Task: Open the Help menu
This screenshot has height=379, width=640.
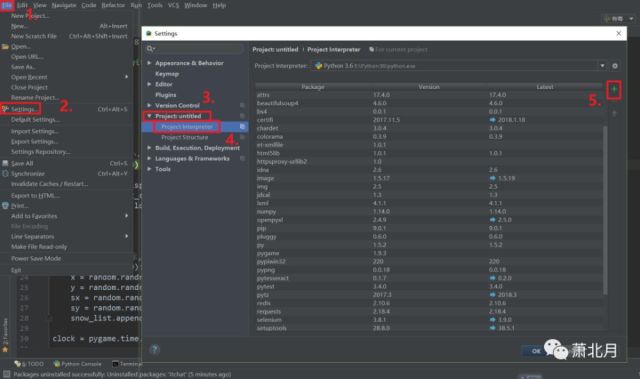Action: tap(219, 5)
